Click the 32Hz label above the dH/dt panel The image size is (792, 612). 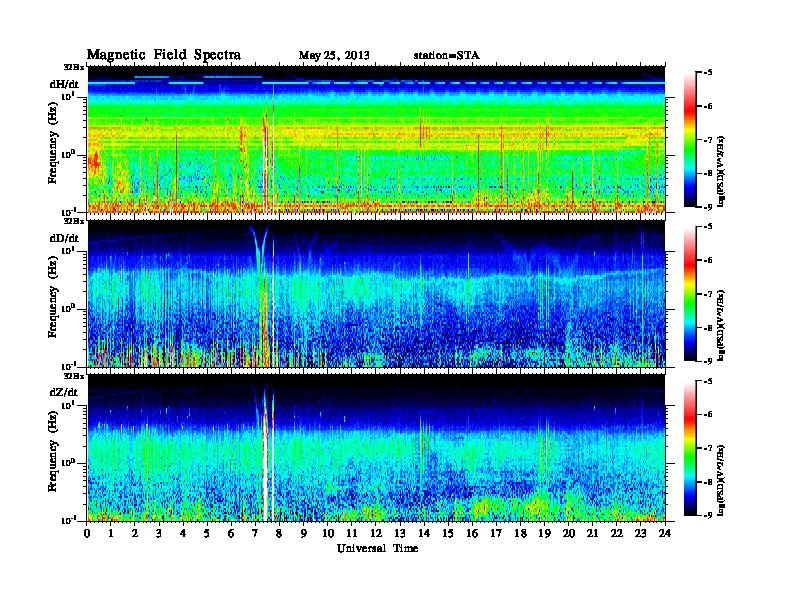[74, 66]
